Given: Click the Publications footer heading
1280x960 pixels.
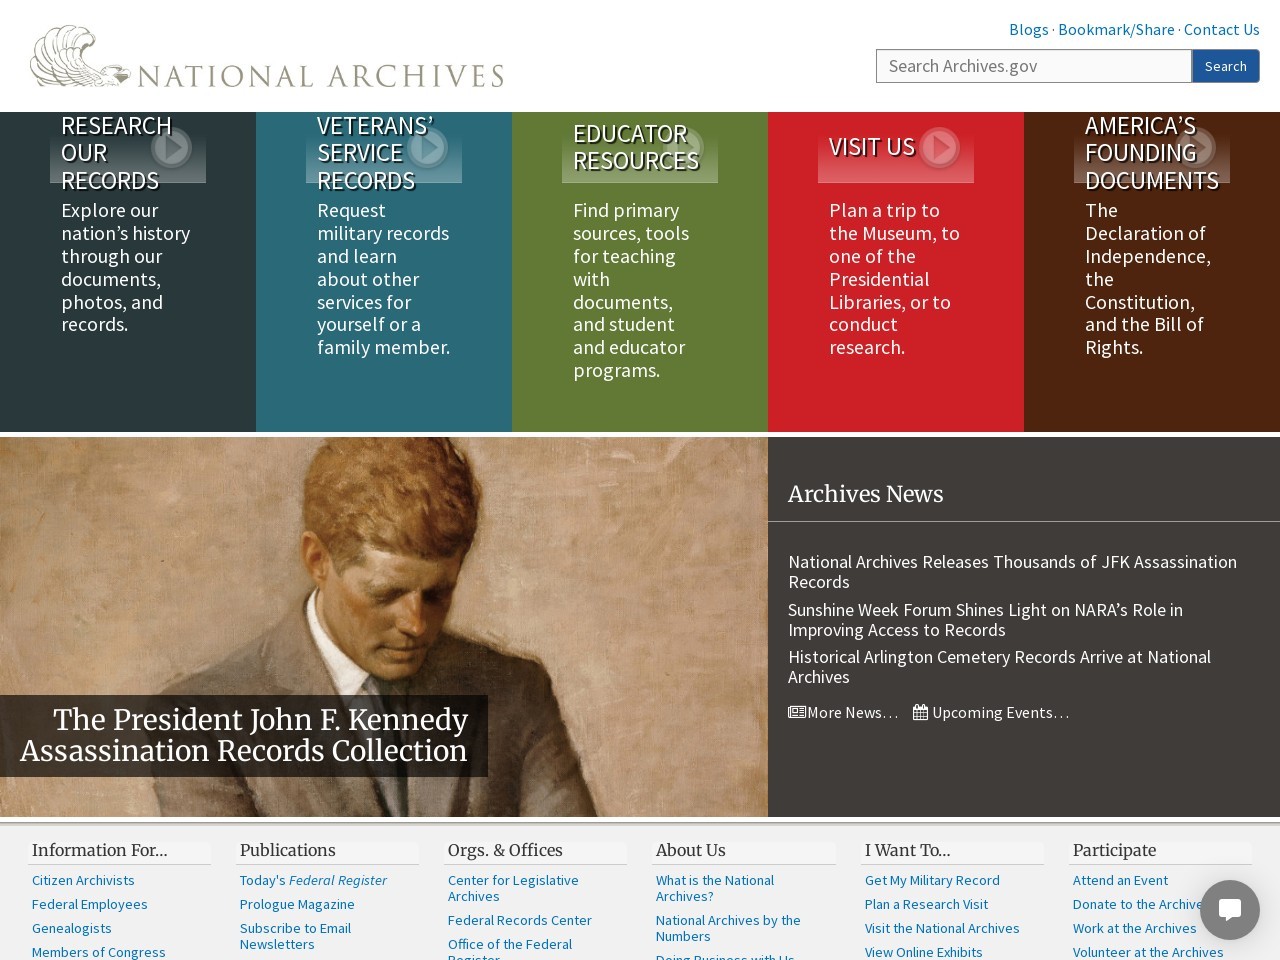Looking at the screenshot, I should click(287, 850).
